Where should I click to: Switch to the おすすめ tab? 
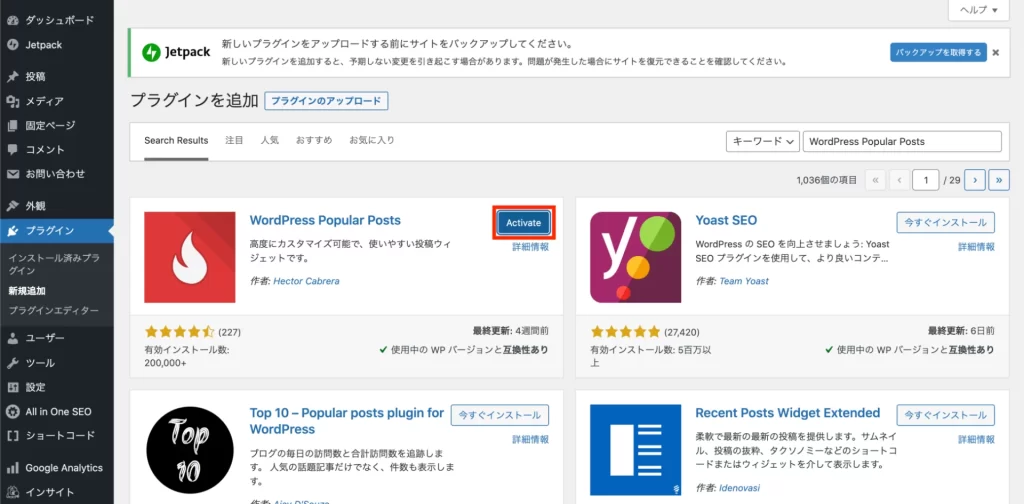[x=313, y=141]
